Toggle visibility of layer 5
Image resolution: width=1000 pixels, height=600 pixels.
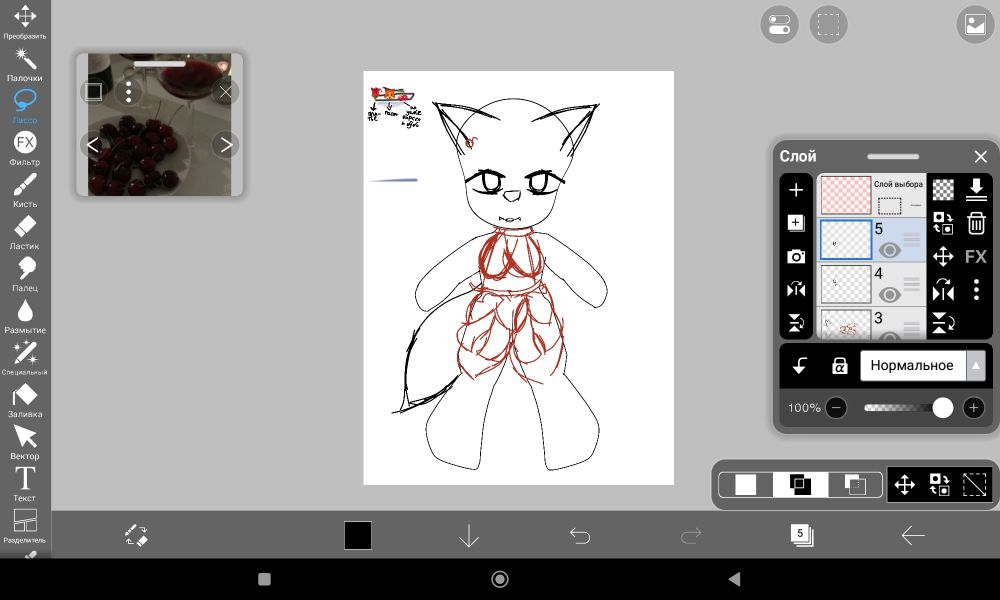(889, 250)
